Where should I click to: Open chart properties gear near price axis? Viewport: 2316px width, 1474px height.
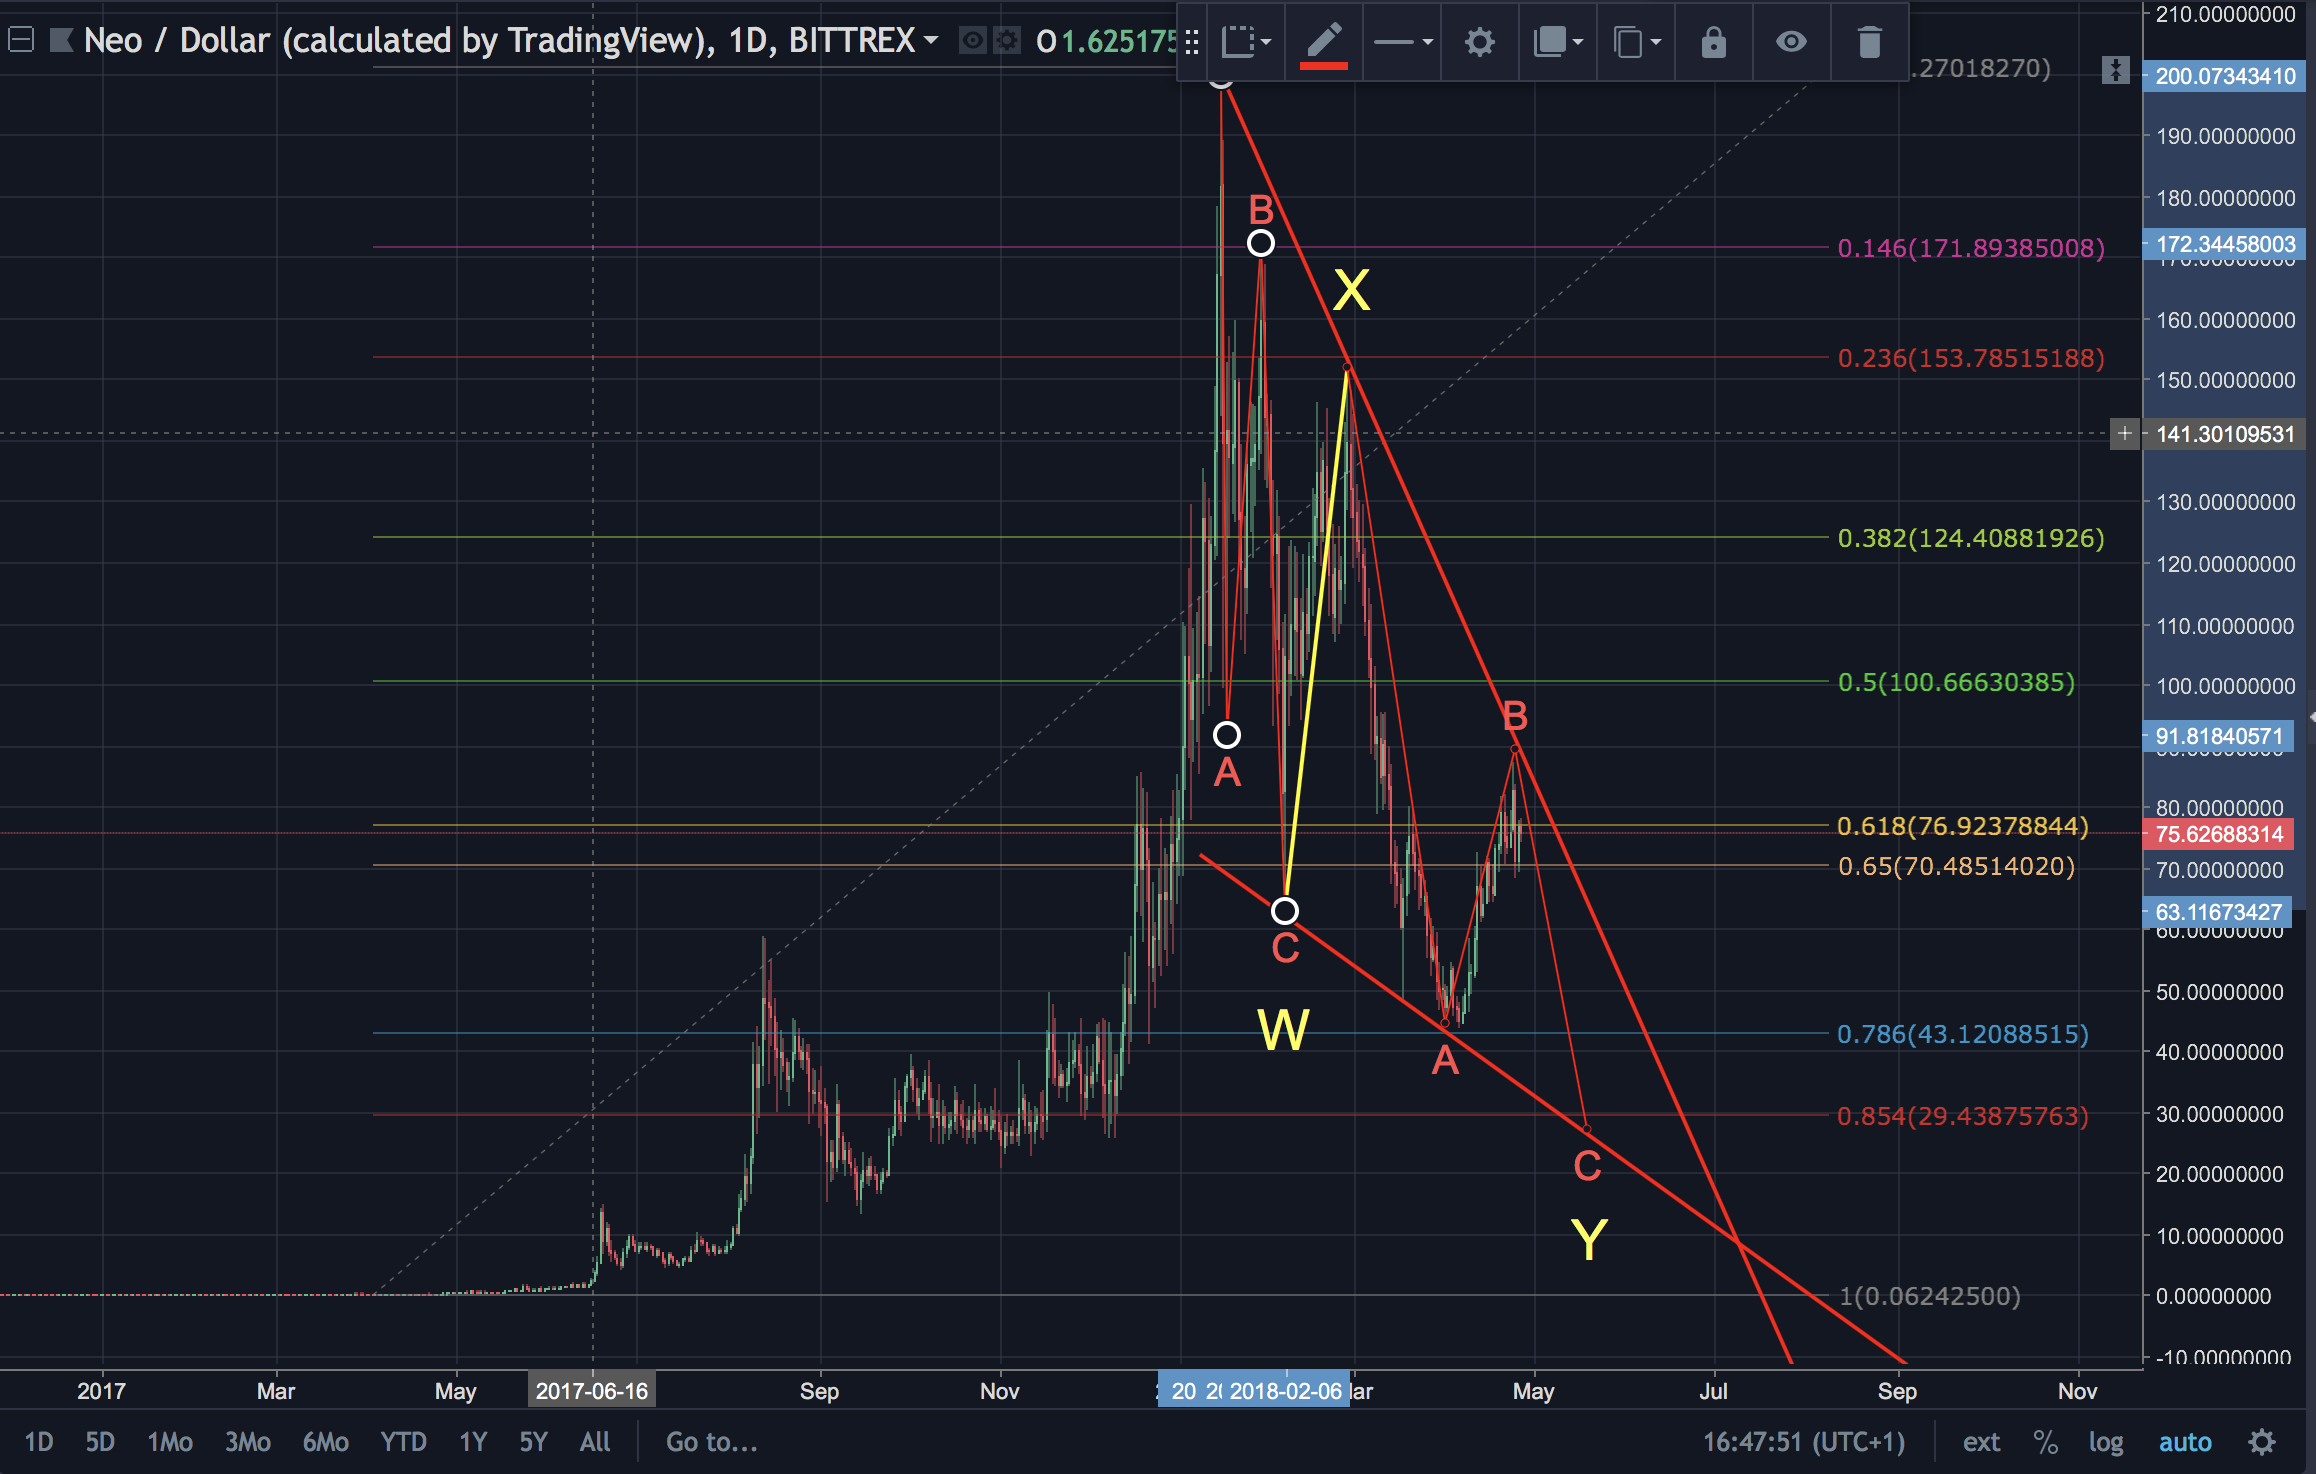[2262, 1442]
